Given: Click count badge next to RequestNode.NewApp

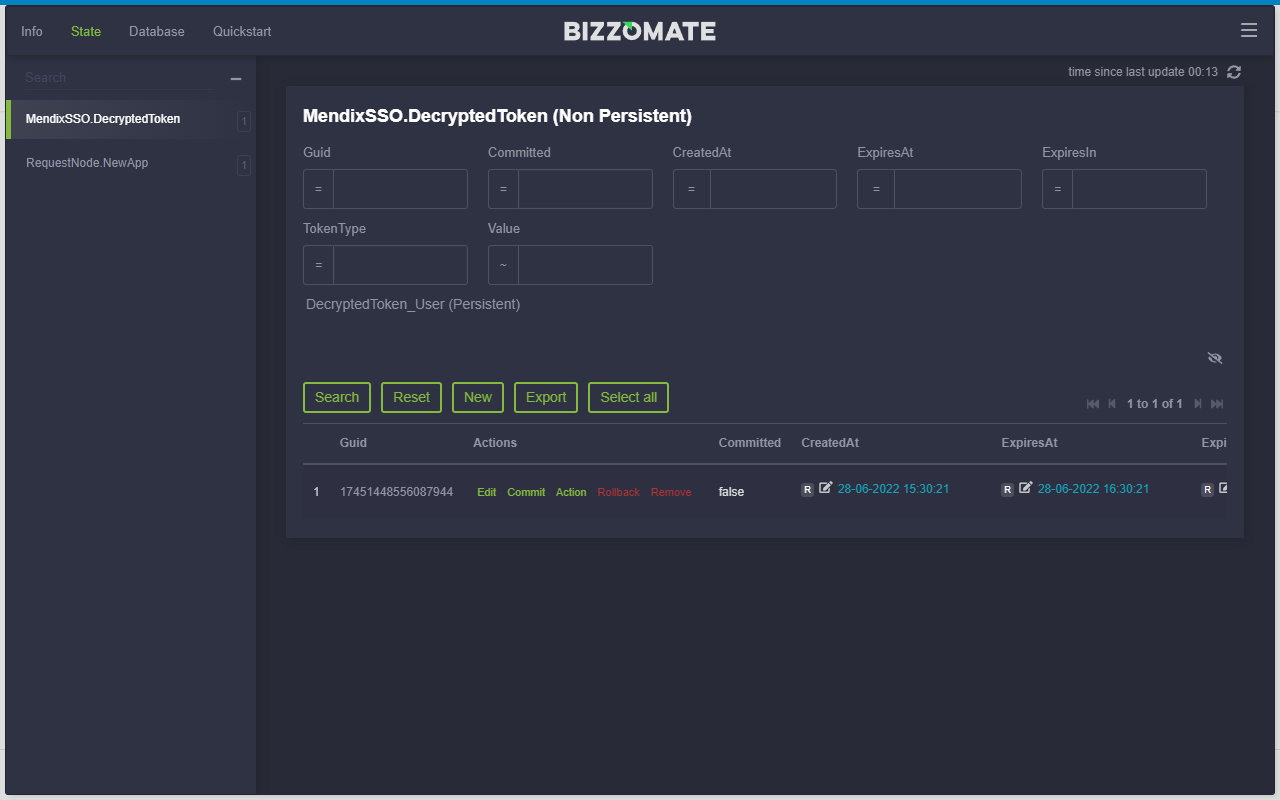Looking at the screenshot, I should click(x=244, y=165).
